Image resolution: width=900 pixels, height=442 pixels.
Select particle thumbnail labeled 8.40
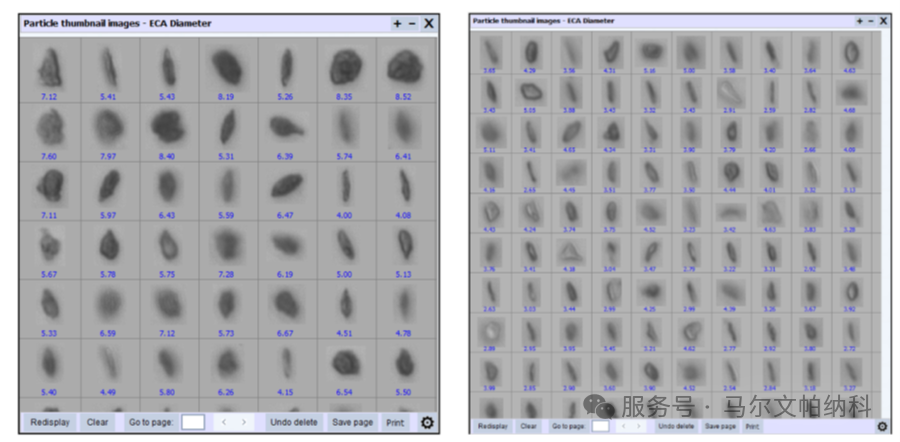[168, 127]
